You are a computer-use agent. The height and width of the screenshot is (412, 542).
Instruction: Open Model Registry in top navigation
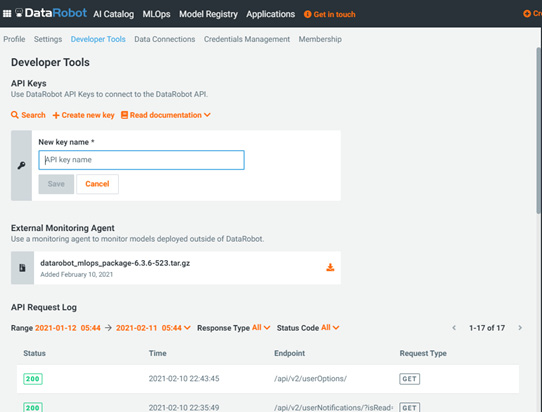208,14
